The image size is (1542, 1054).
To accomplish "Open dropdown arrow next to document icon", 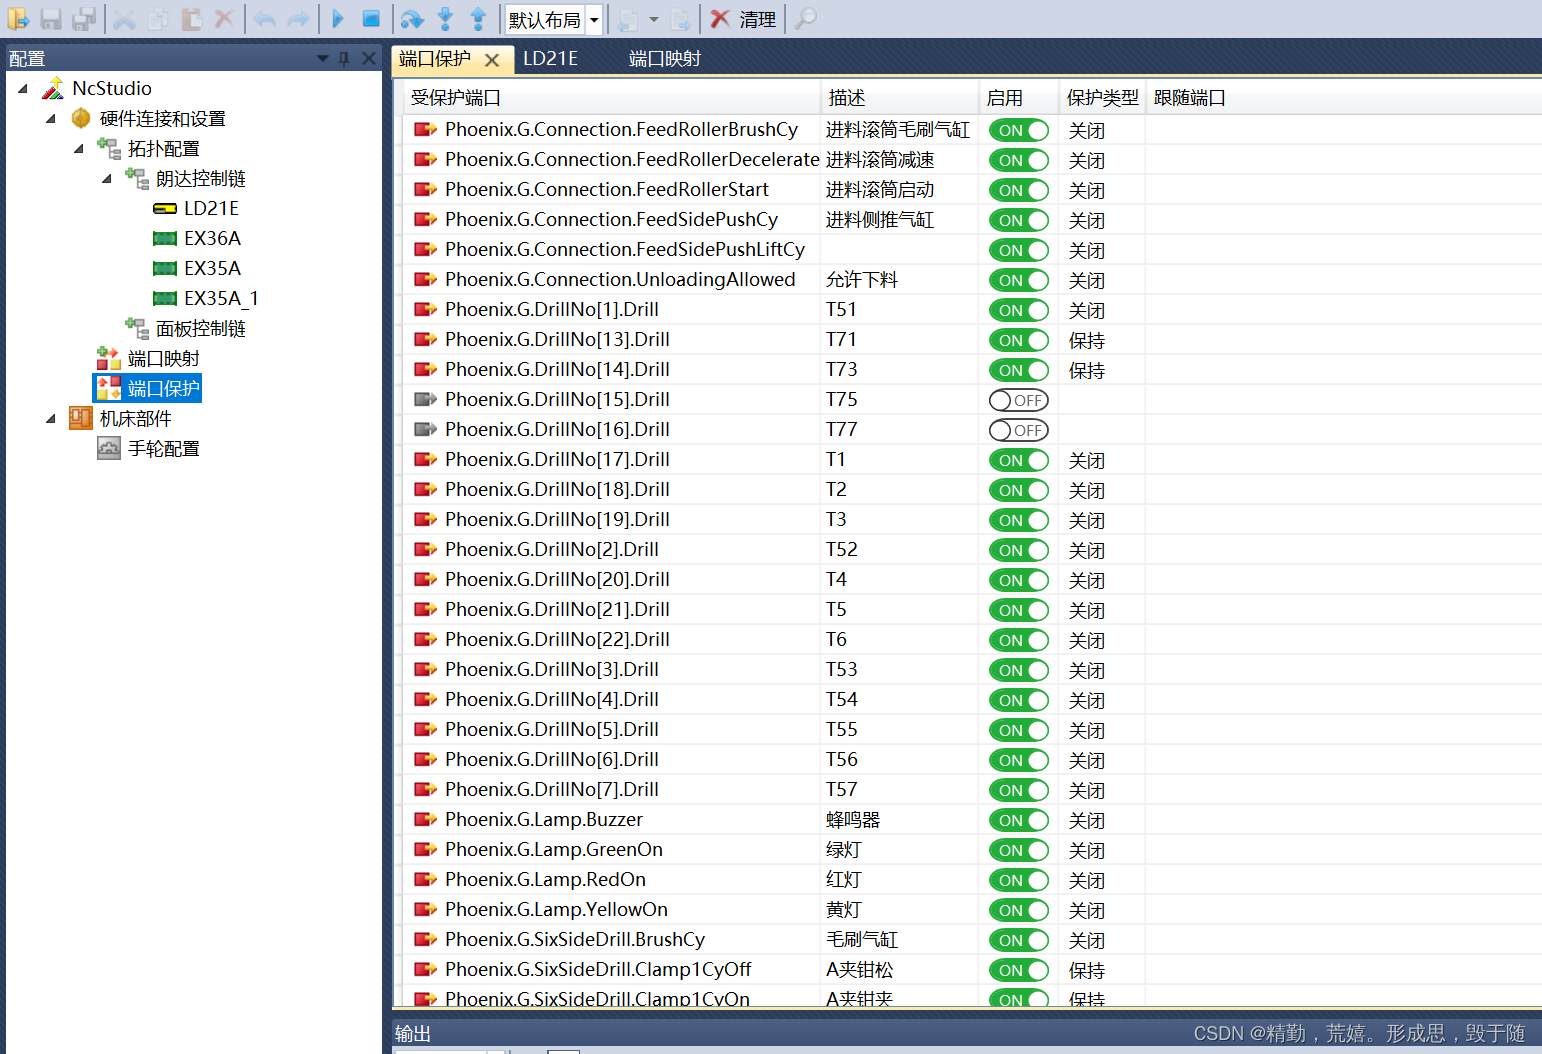I will click(654, 19).
